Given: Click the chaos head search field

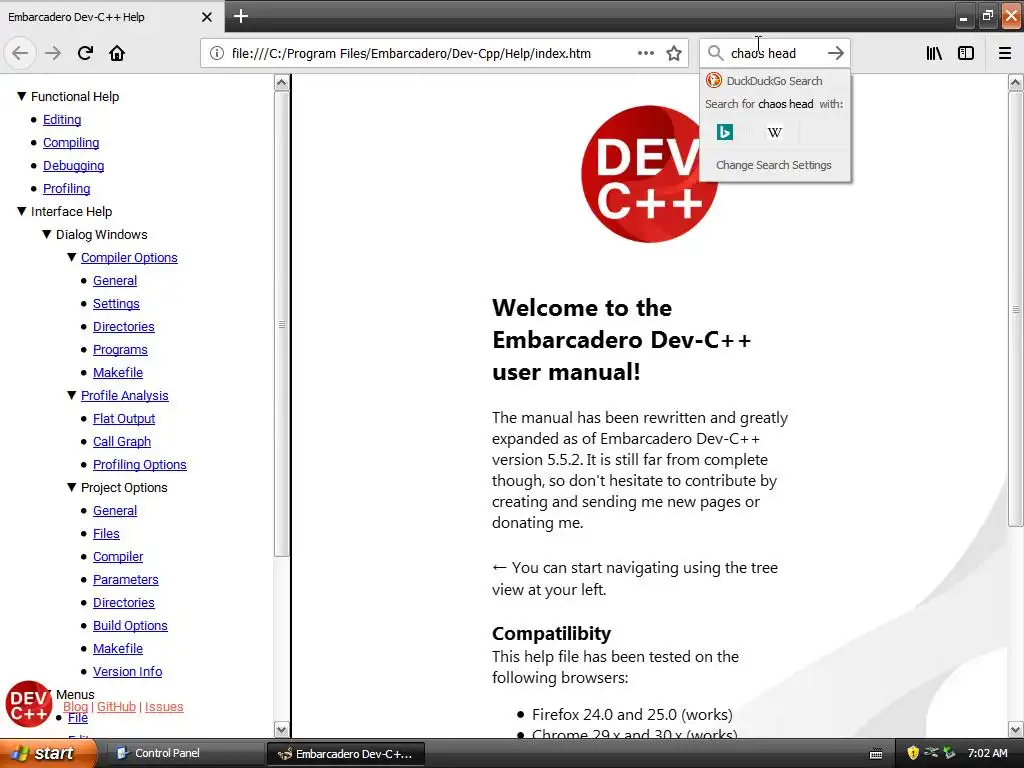Looking at the screenshot, I should click(774, 53).
